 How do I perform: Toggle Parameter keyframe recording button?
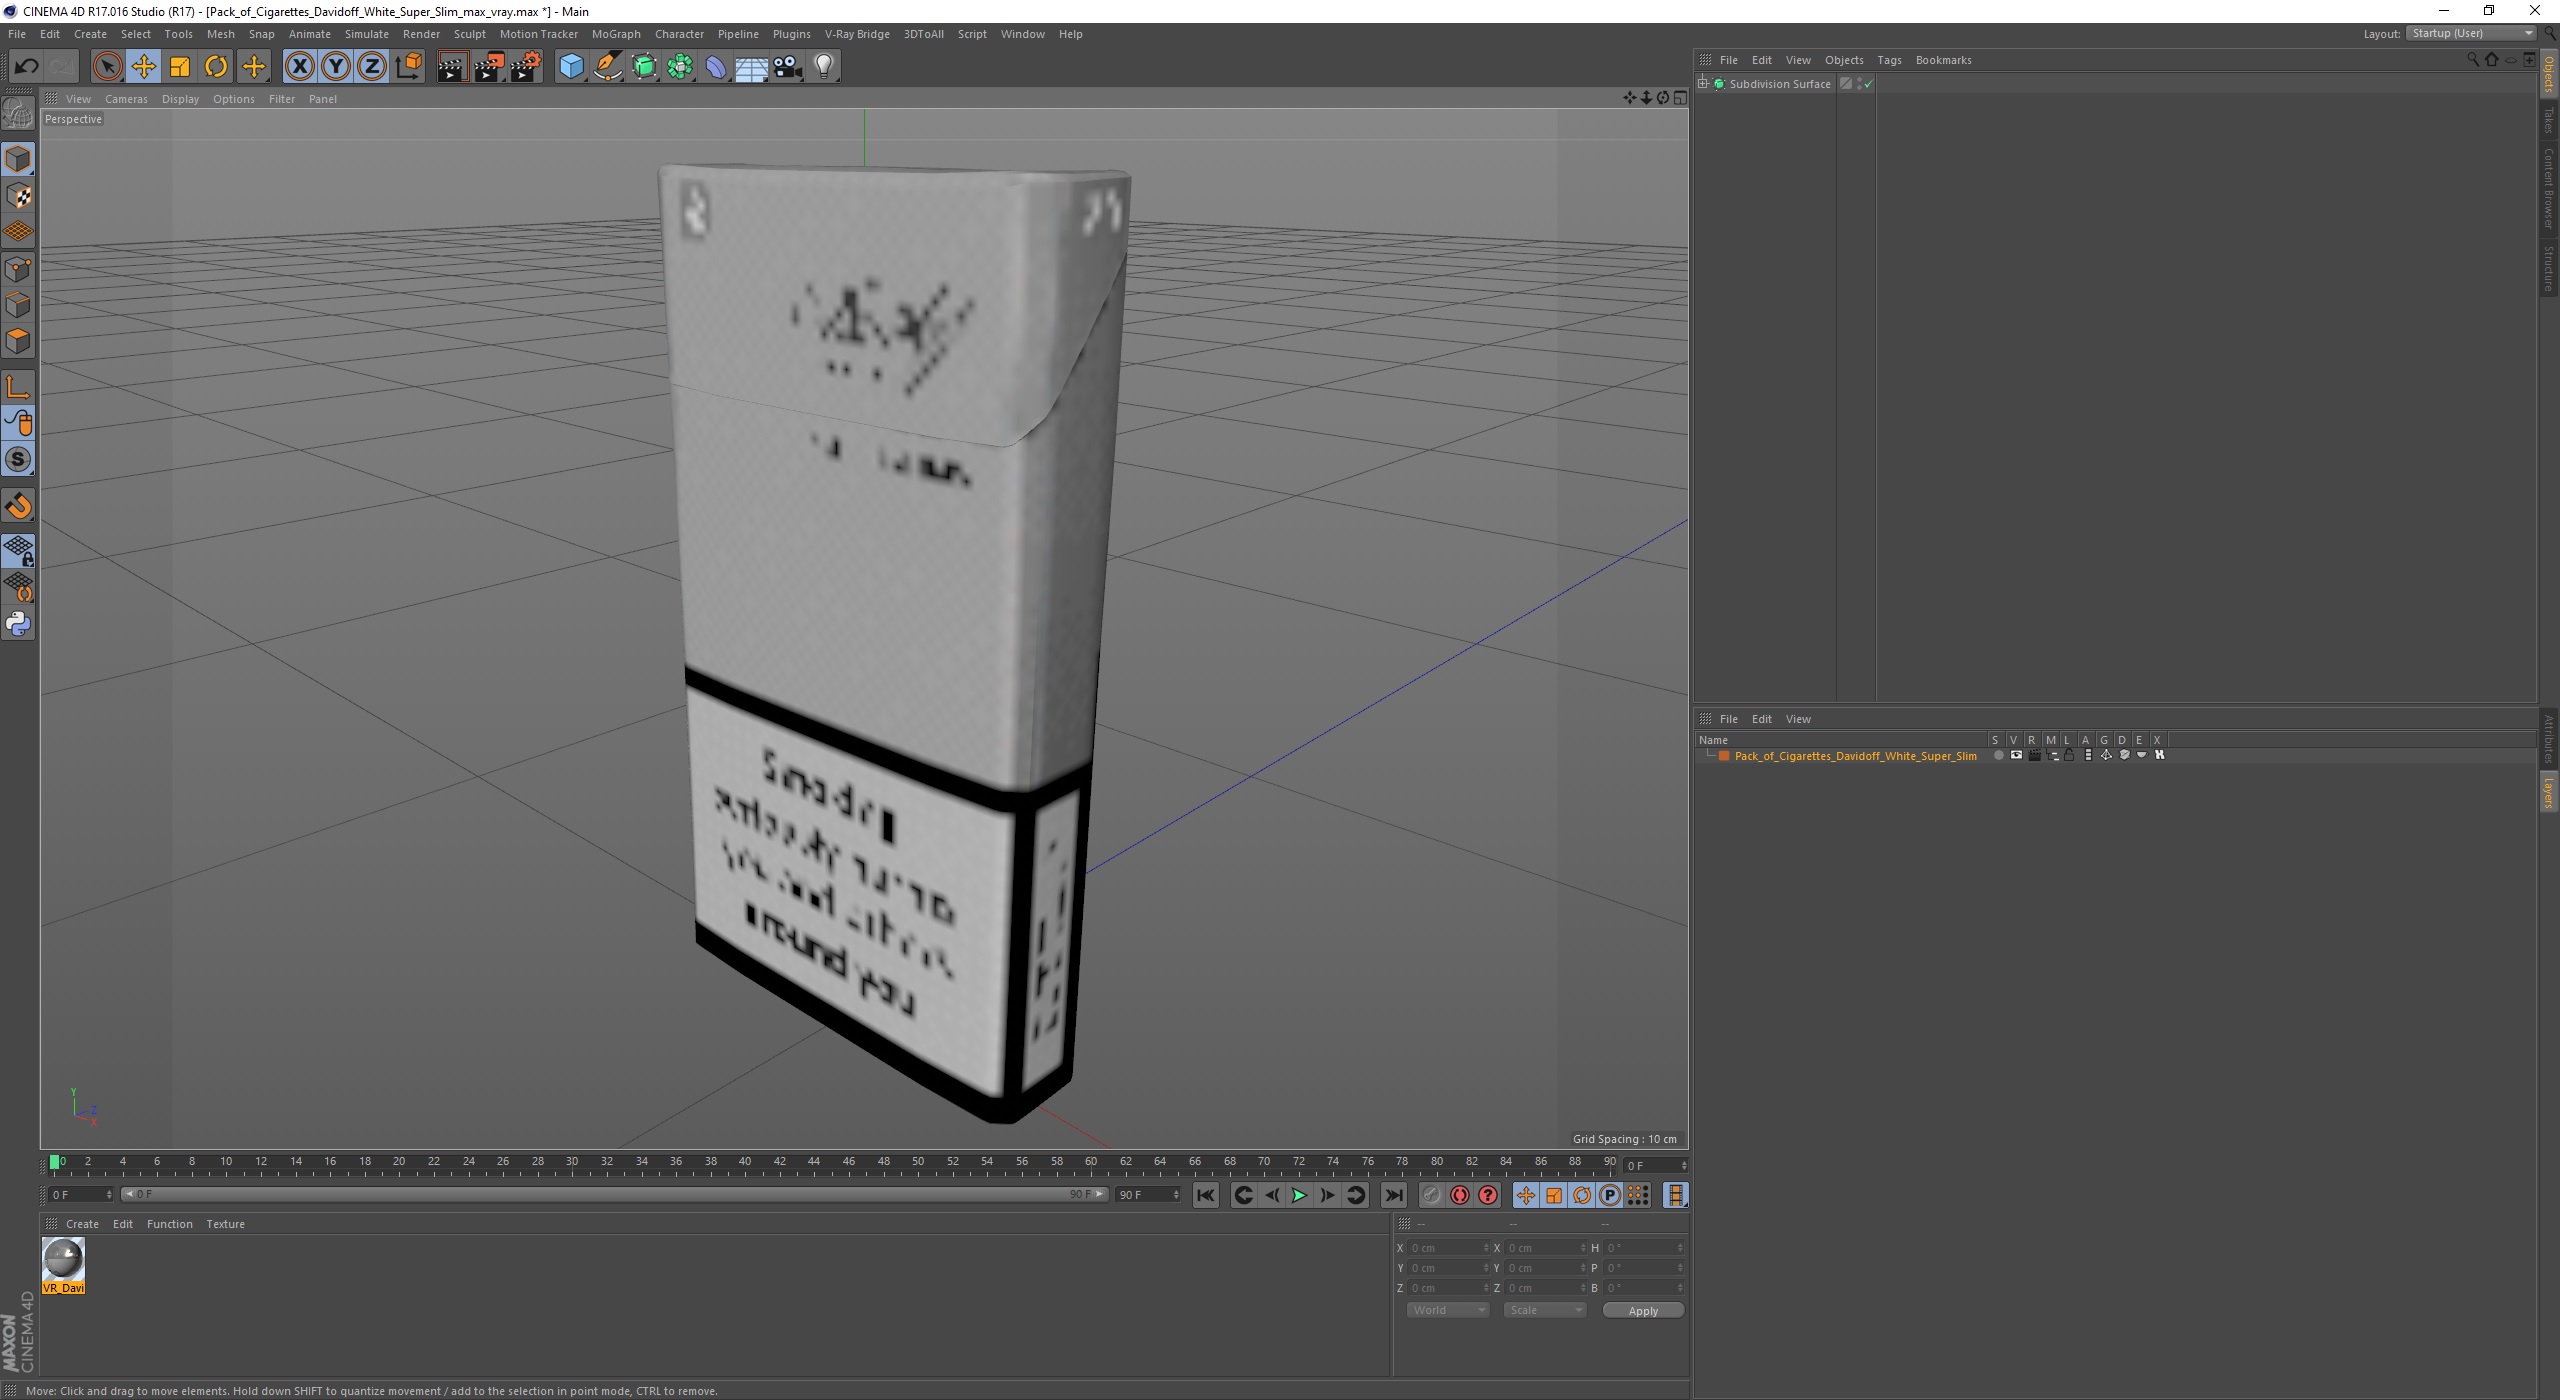tap(1609, 1196)
